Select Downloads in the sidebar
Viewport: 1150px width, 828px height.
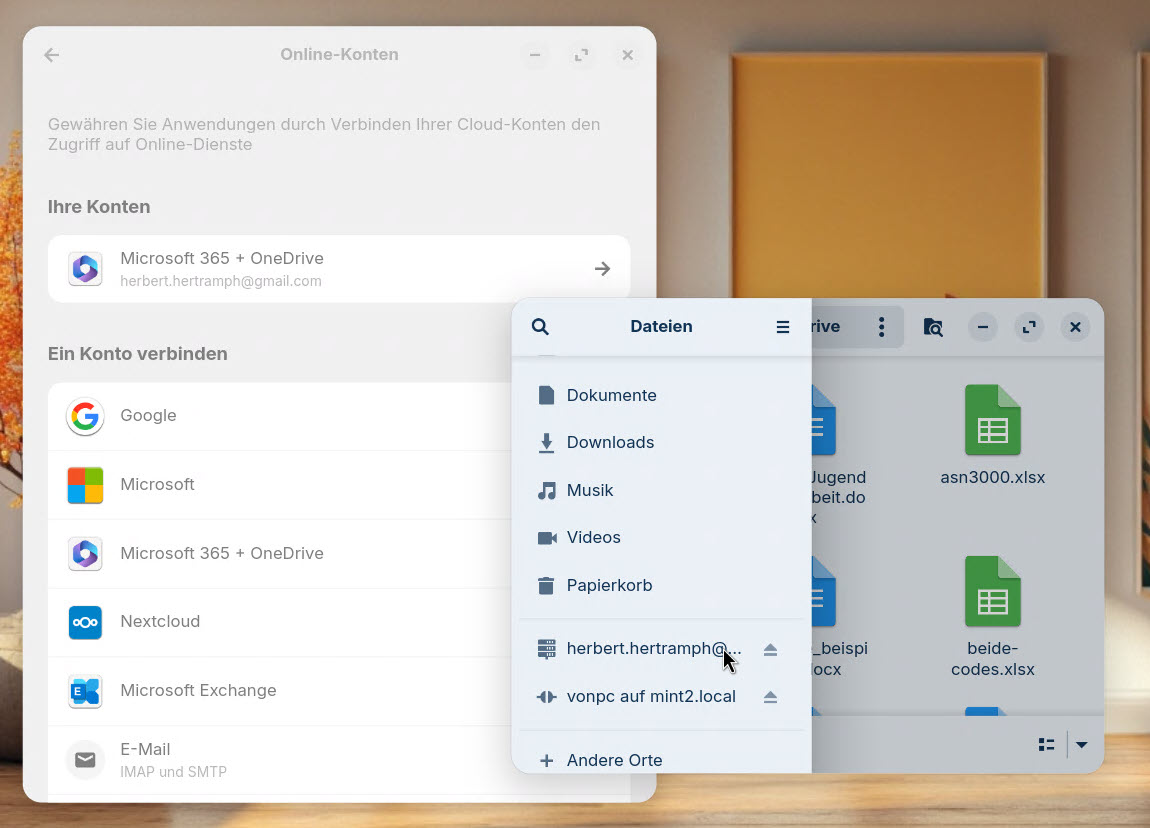pos(610,442)
